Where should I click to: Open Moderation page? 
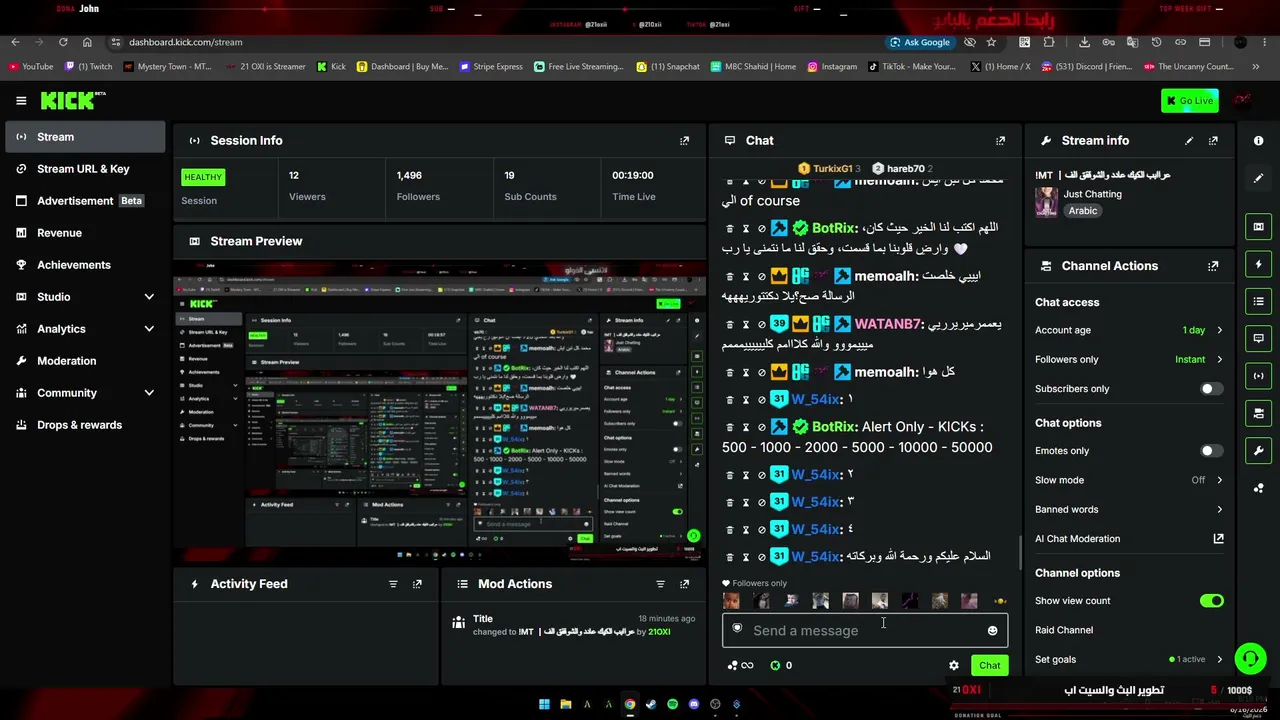(85, 361)
